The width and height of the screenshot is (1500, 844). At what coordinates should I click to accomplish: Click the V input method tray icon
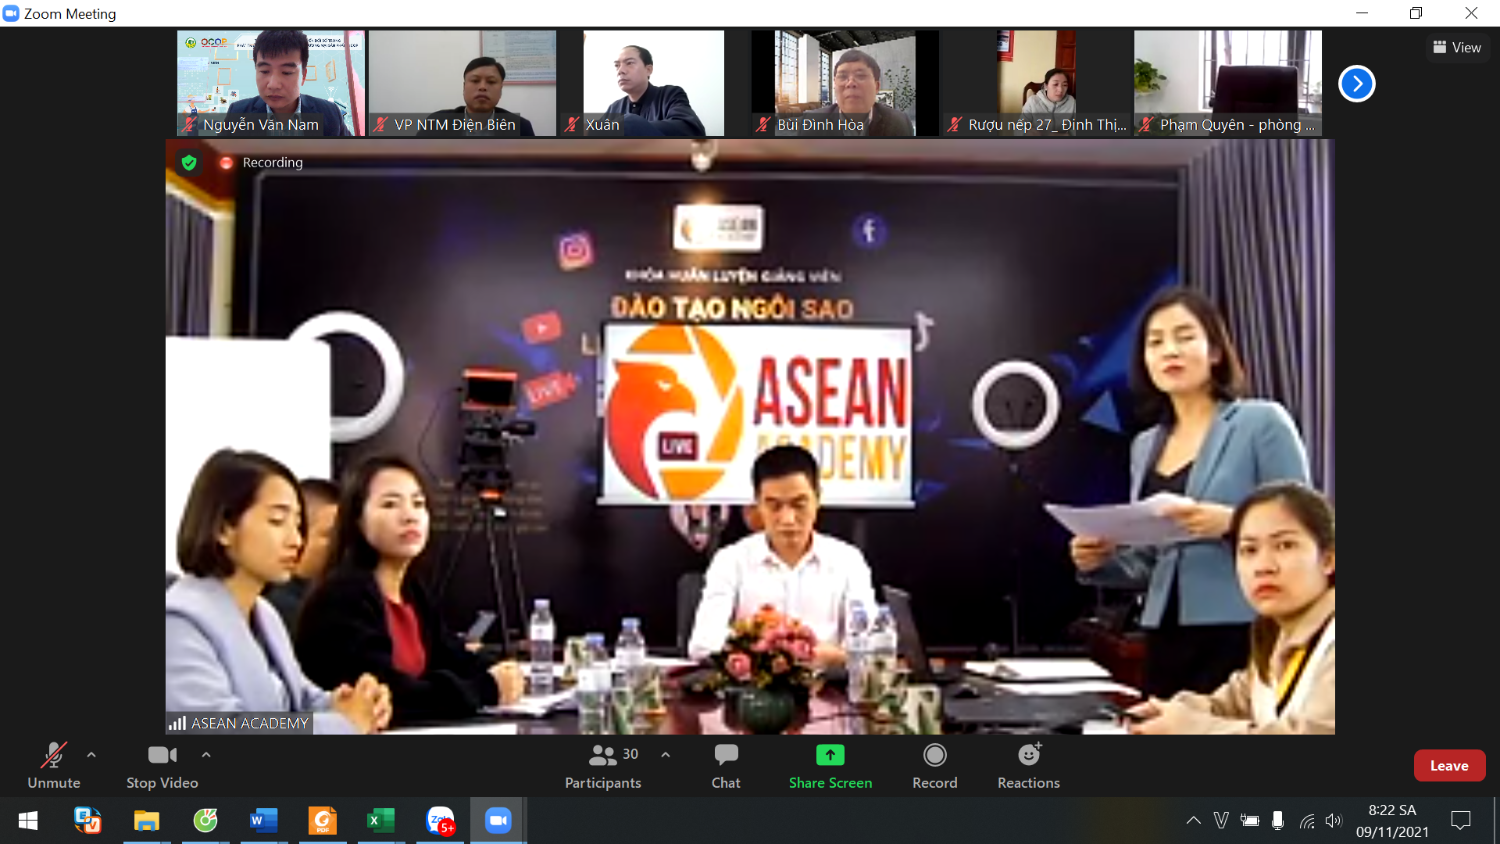coord(1221,821)
